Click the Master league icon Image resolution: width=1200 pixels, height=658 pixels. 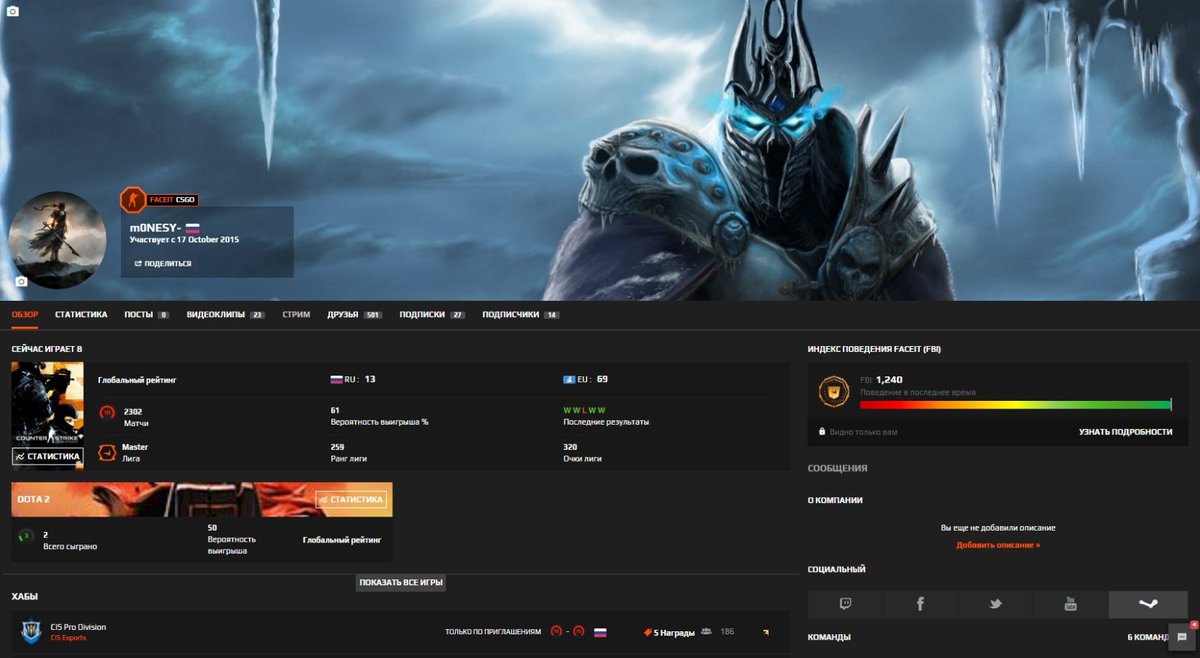point(107,453)
